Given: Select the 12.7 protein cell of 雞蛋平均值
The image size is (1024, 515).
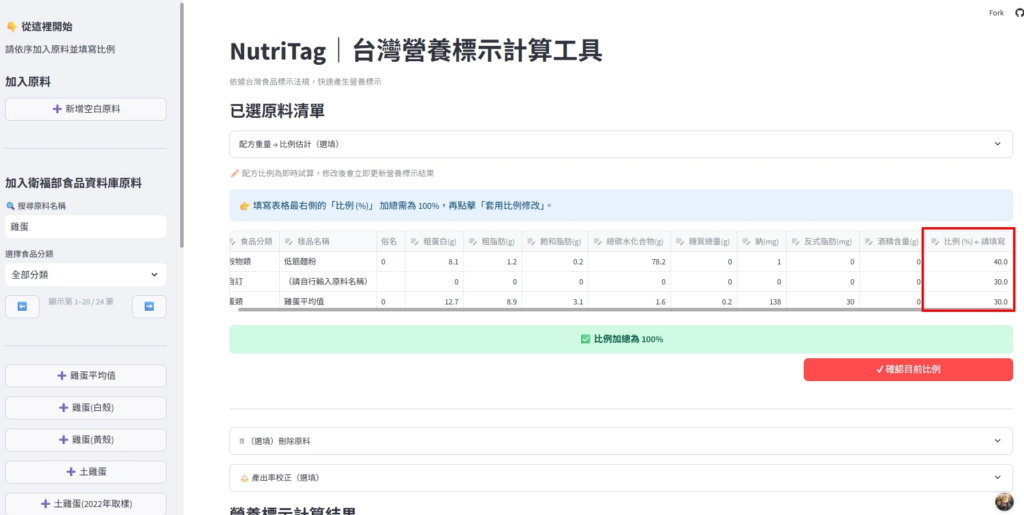Looking at the screenshot, I should [x=434, y=302].
